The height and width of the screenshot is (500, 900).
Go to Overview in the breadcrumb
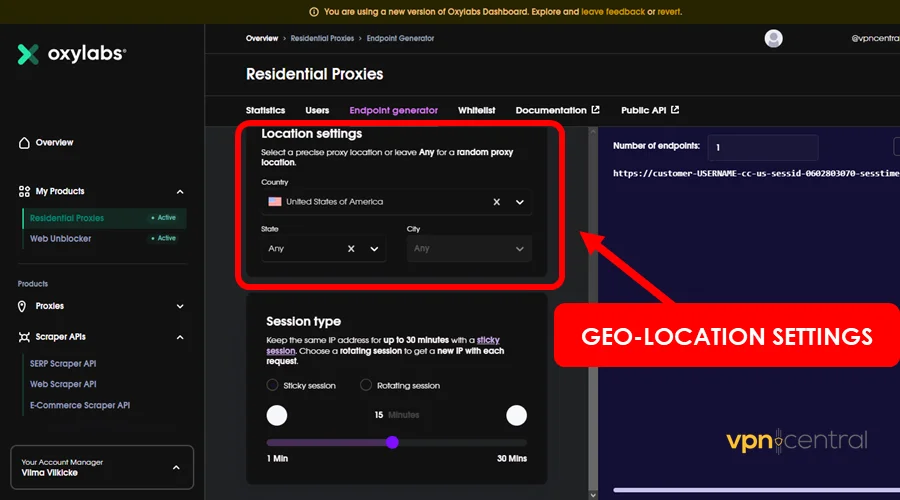pos(262,38)
